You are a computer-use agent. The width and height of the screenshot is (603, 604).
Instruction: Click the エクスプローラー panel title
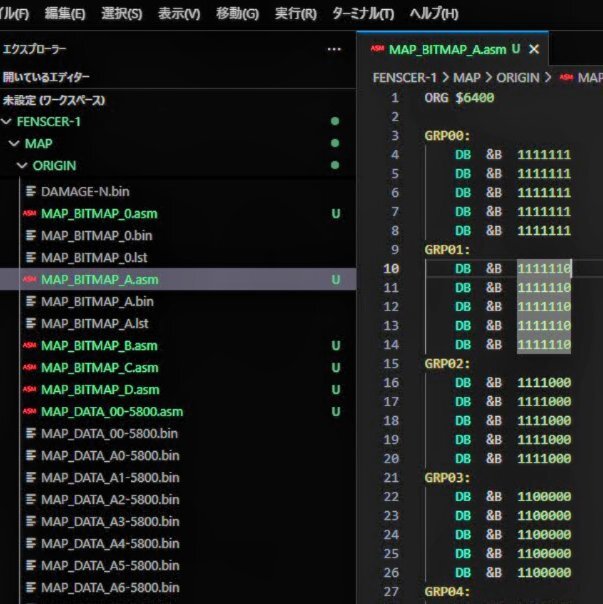(x=34, y=49)
